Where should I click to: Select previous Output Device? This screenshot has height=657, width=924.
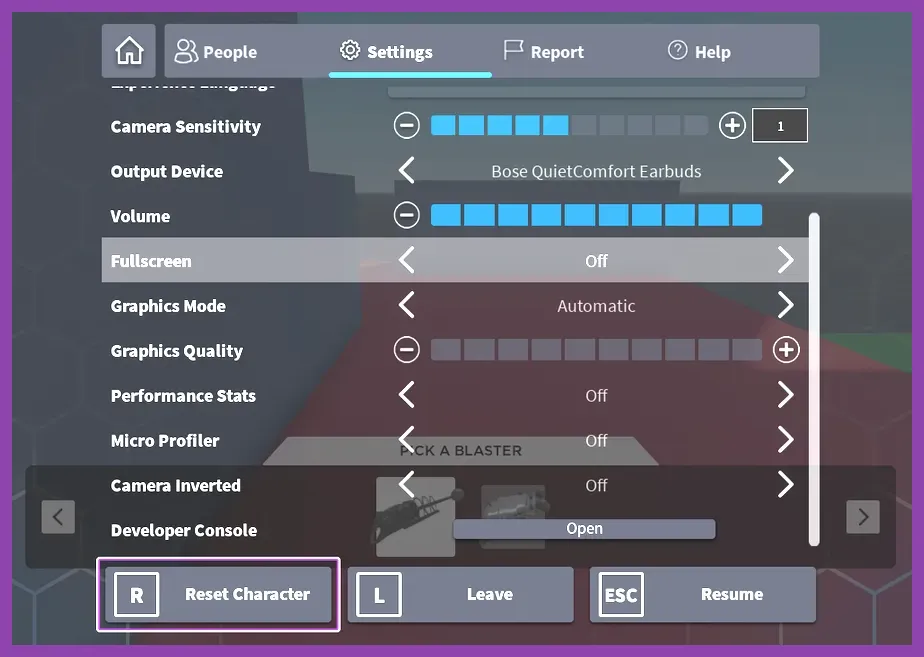click(407, 171)
